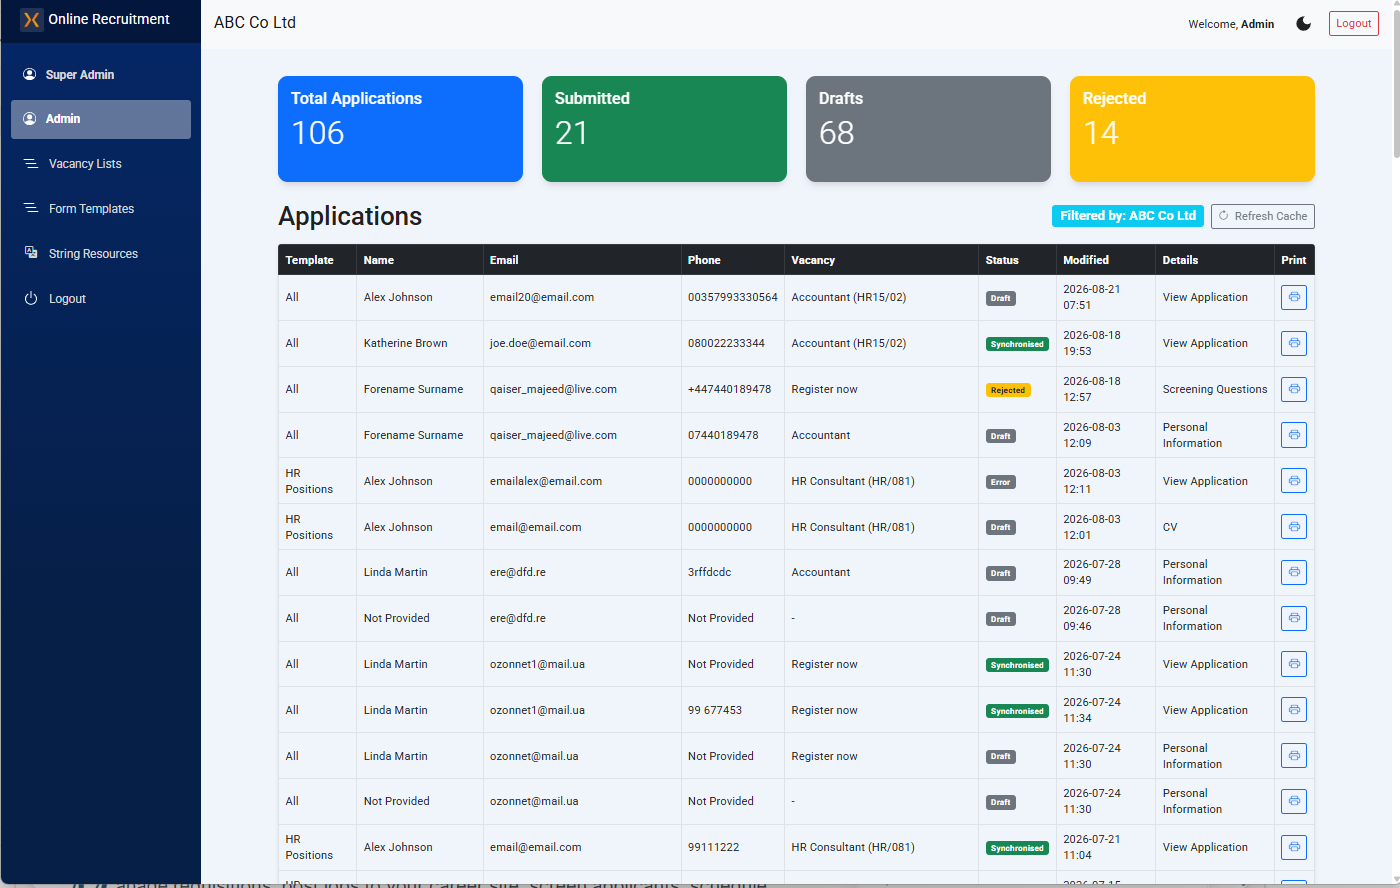1400x888 pixels.
Task: Click the Super Admin user icon
Action: [30, 74]
